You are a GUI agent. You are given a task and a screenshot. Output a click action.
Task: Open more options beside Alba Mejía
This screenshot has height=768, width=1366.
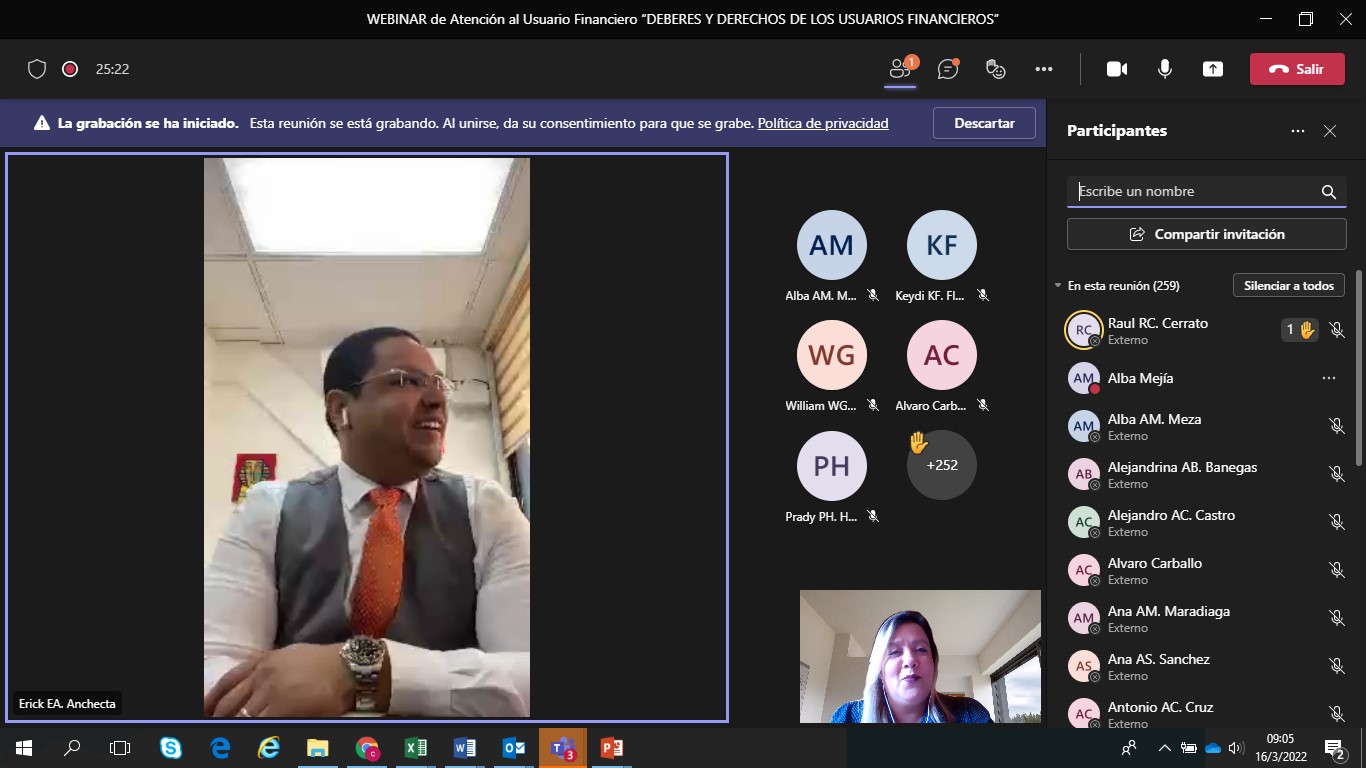tap(1328, 378)
